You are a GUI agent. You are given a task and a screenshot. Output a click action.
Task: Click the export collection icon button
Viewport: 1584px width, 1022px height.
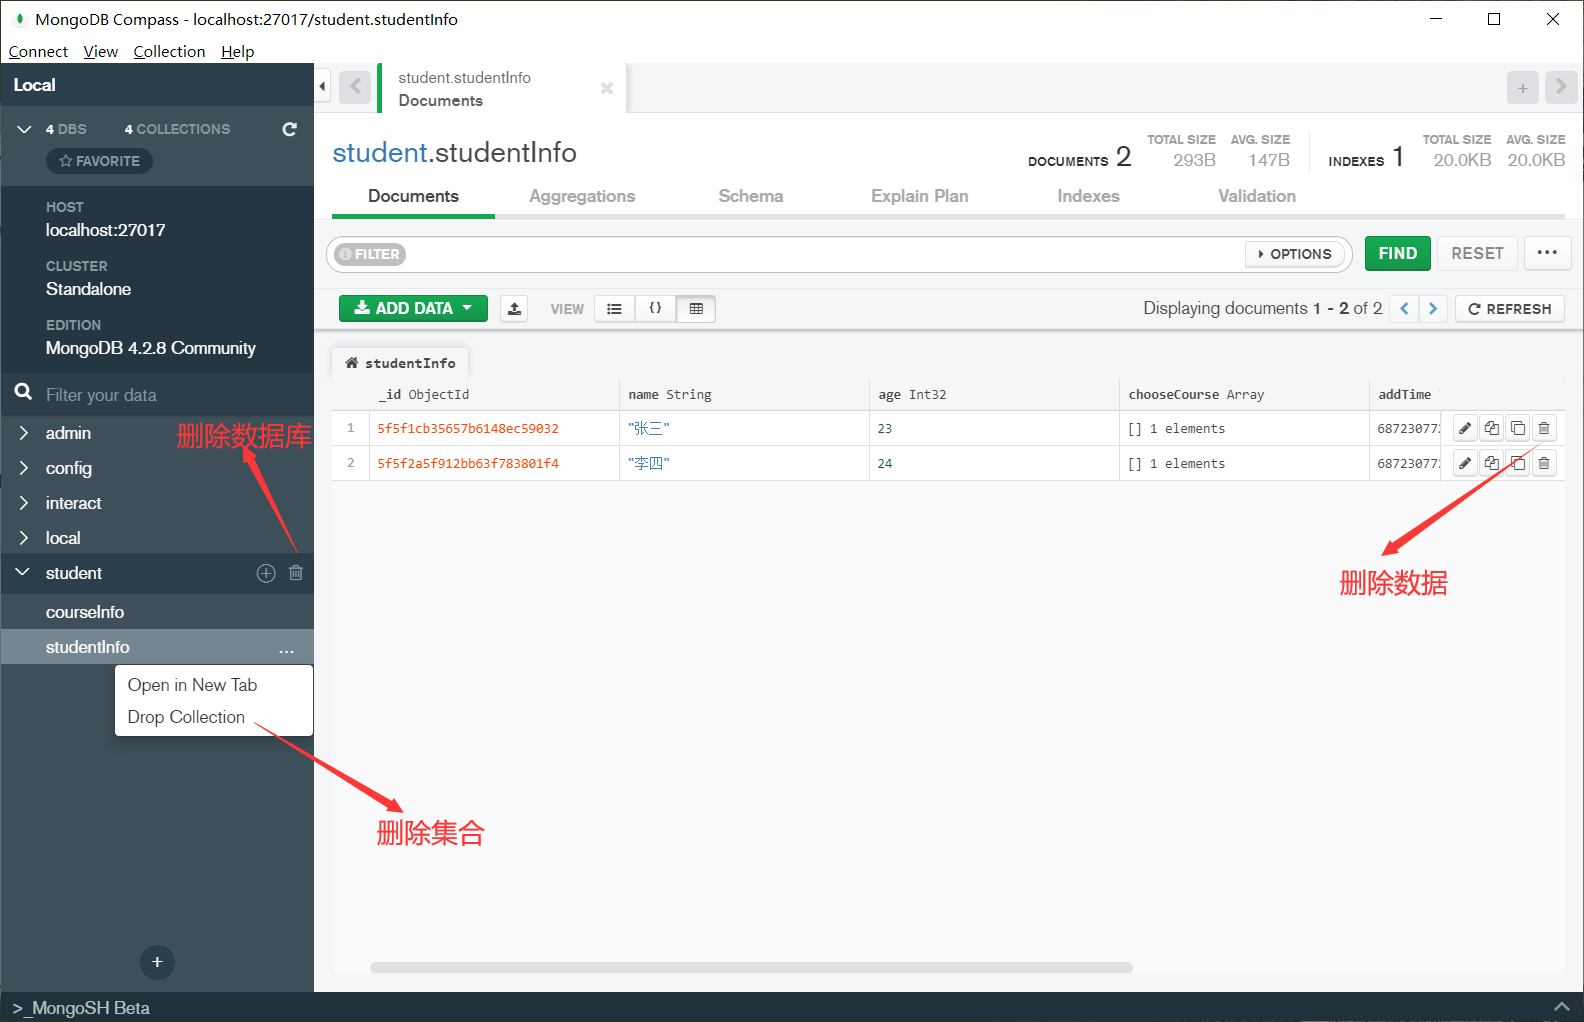514,309
